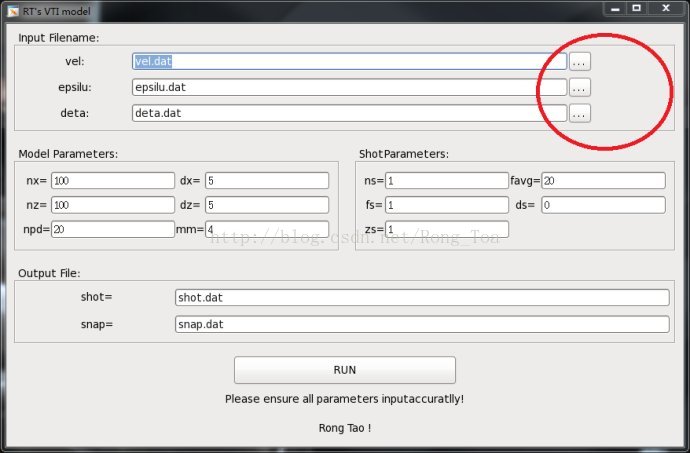690x453 pixels.
Task: Click the 'Model Parameters:' label
Action: click(68, 154)
